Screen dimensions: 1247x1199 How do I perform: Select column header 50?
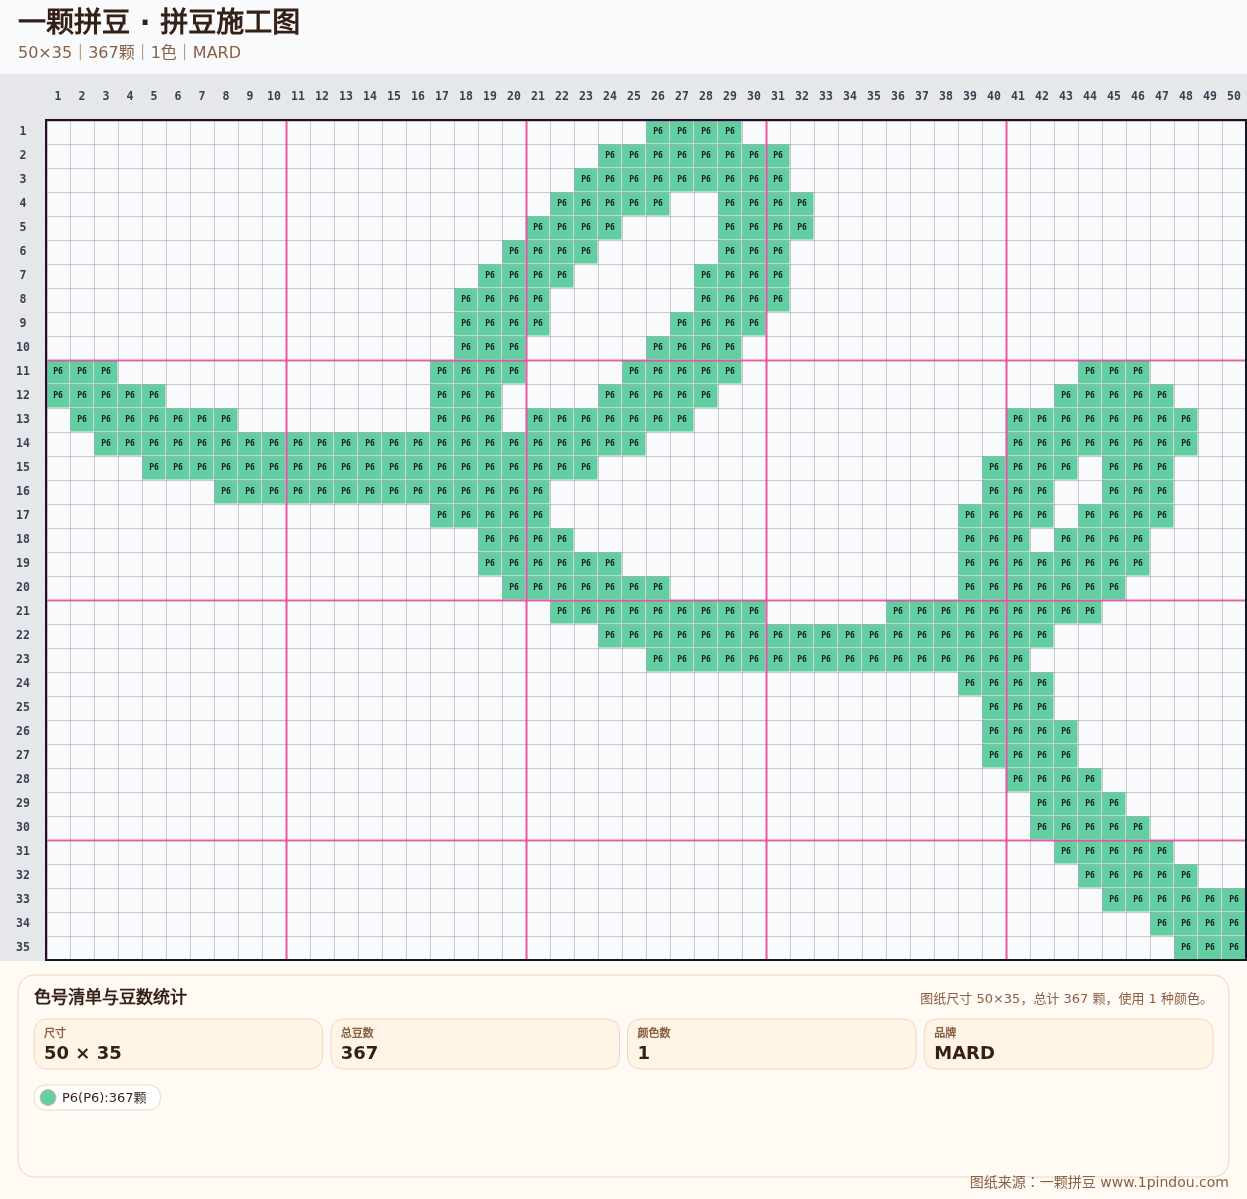[x=1234, y=96]
